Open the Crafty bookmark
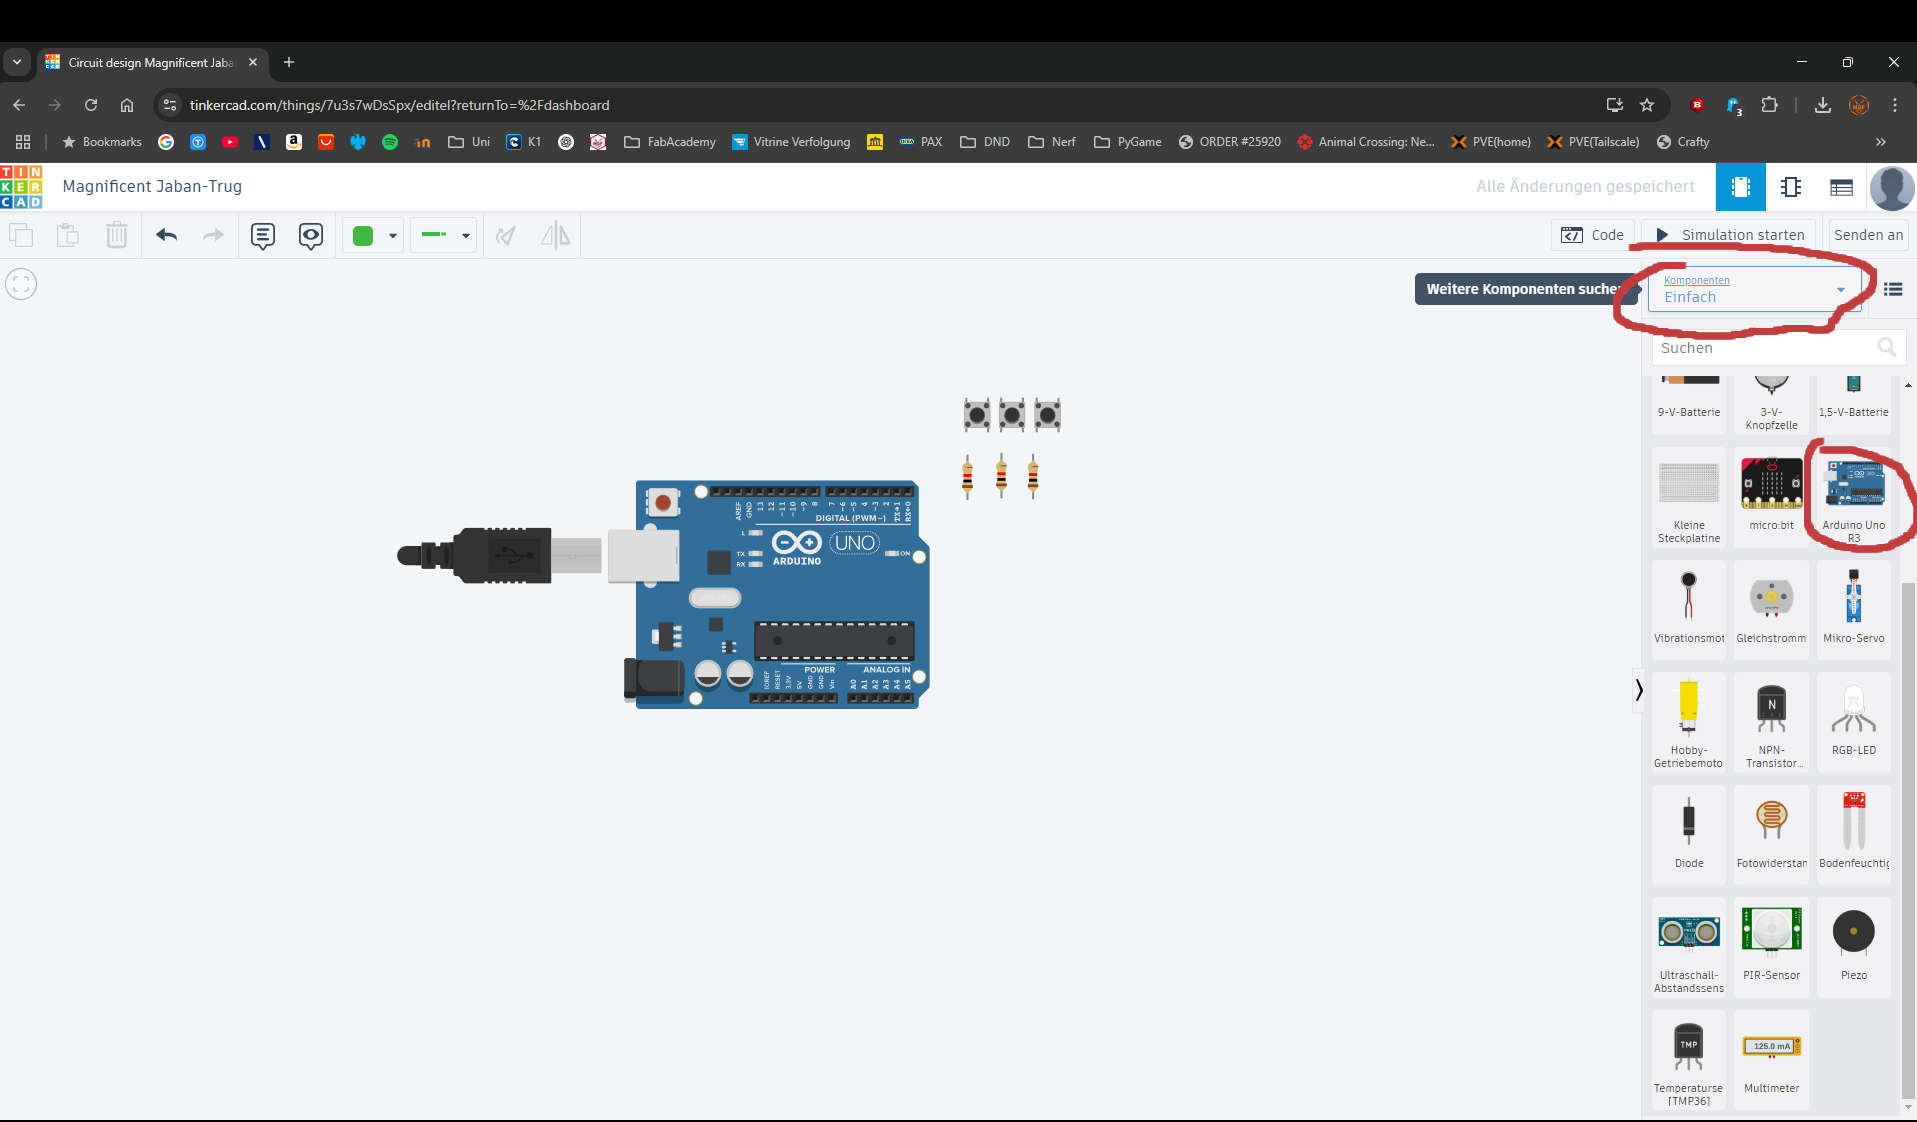Viewport: 1917px width, 1122px height. pyautogui.click(x=1683, y=142)
